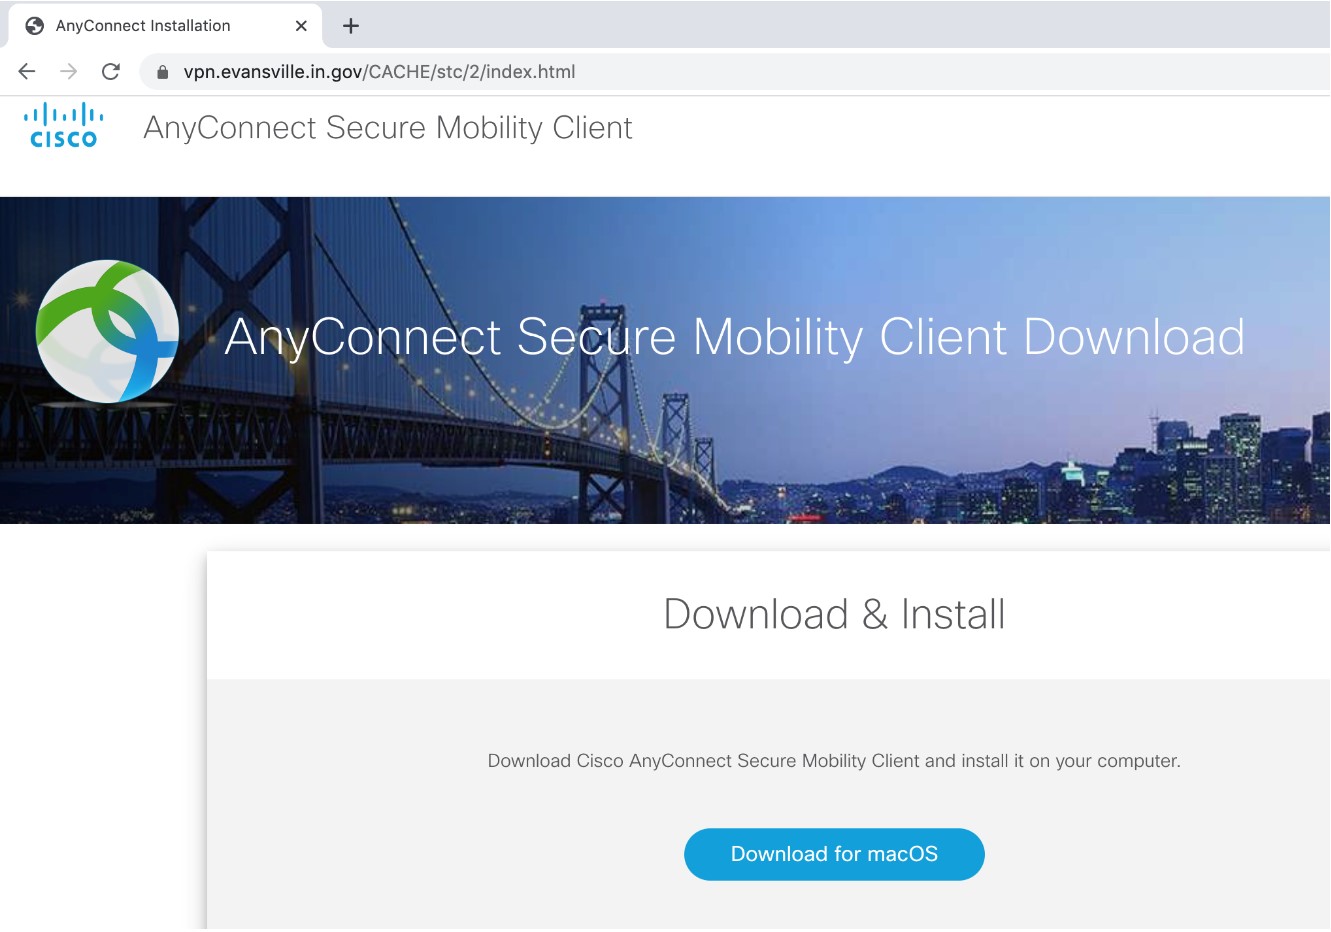
Task: Click the globe favicon in the tab
Action: [x=35, y=26]
